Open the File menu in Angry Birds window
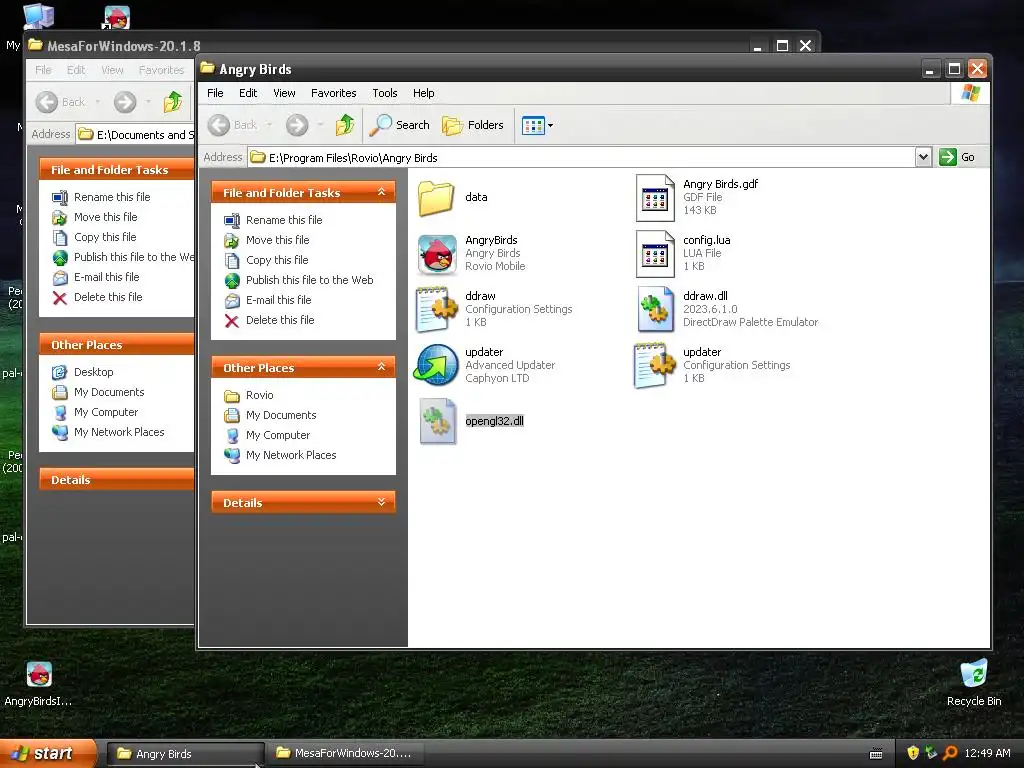This screenshot has height=768, width=1024. tap(215, 93)
